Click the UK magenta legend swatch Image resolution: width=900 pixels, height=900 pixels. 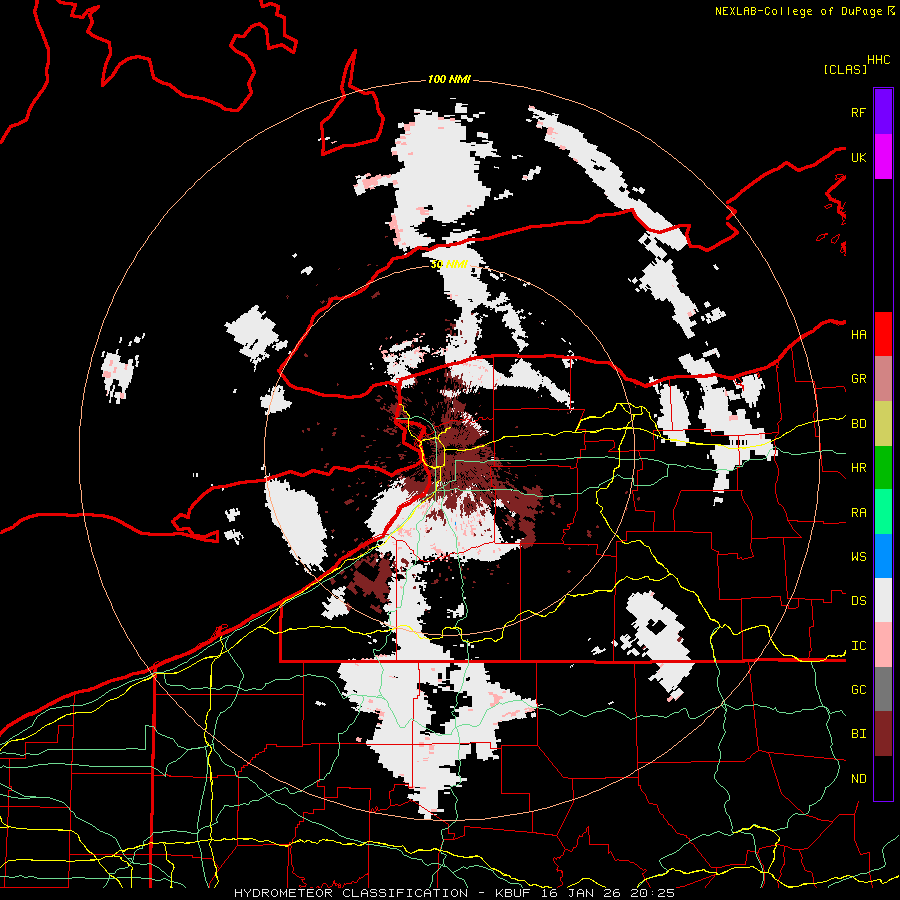(883, 157)
